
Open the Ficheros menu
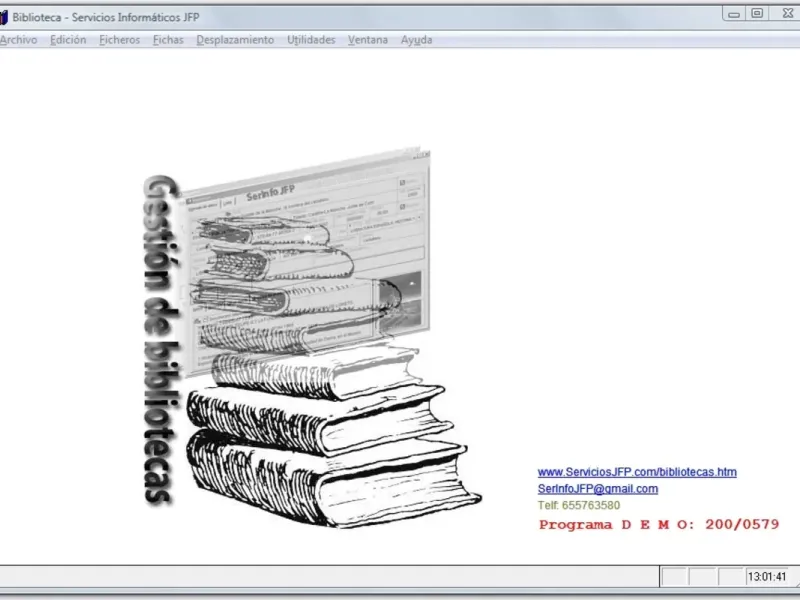(x=119, y=40)
